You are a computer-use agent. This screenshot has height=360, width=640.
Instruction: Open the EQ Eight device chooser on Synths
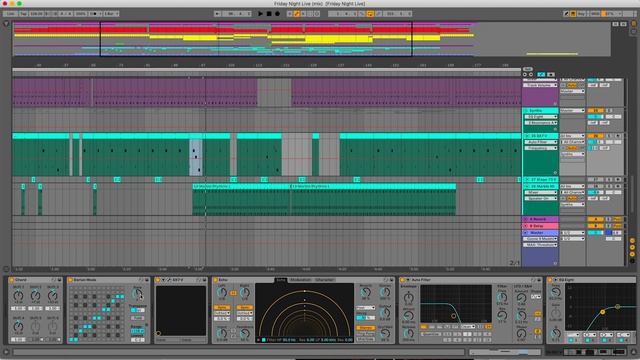(541, 117)
